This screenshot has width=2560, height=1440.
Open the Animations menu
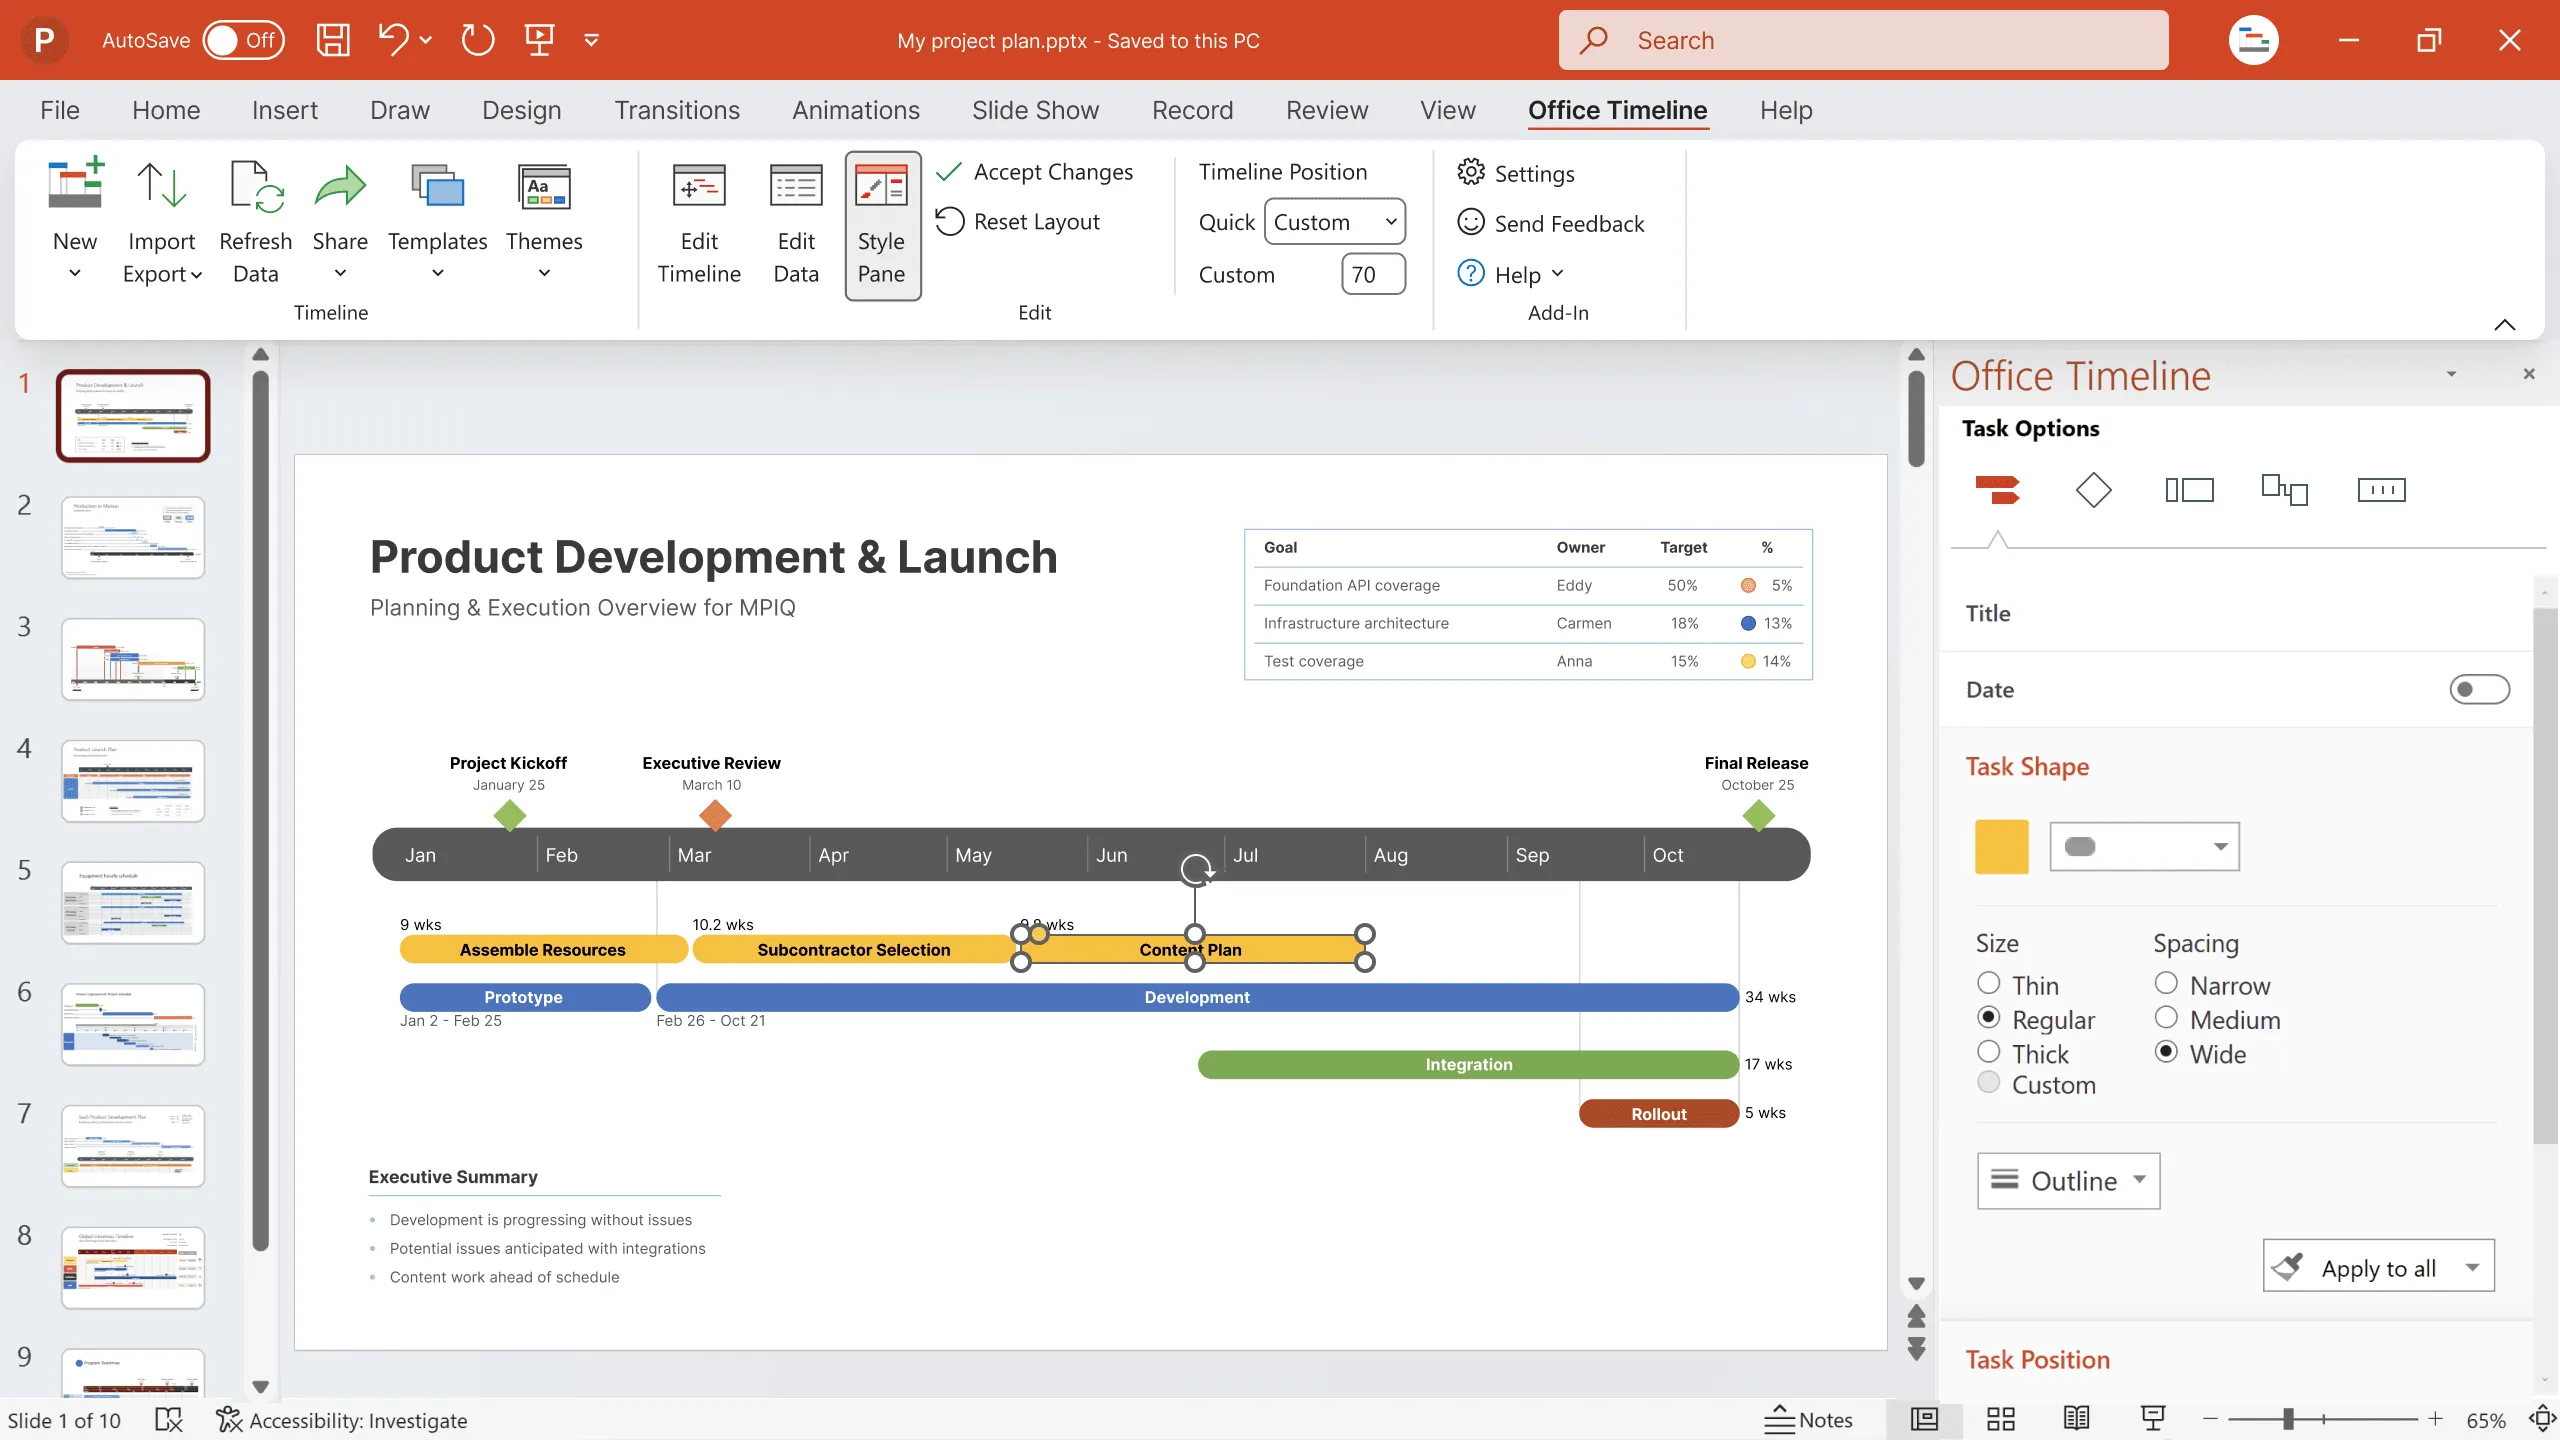856,109
